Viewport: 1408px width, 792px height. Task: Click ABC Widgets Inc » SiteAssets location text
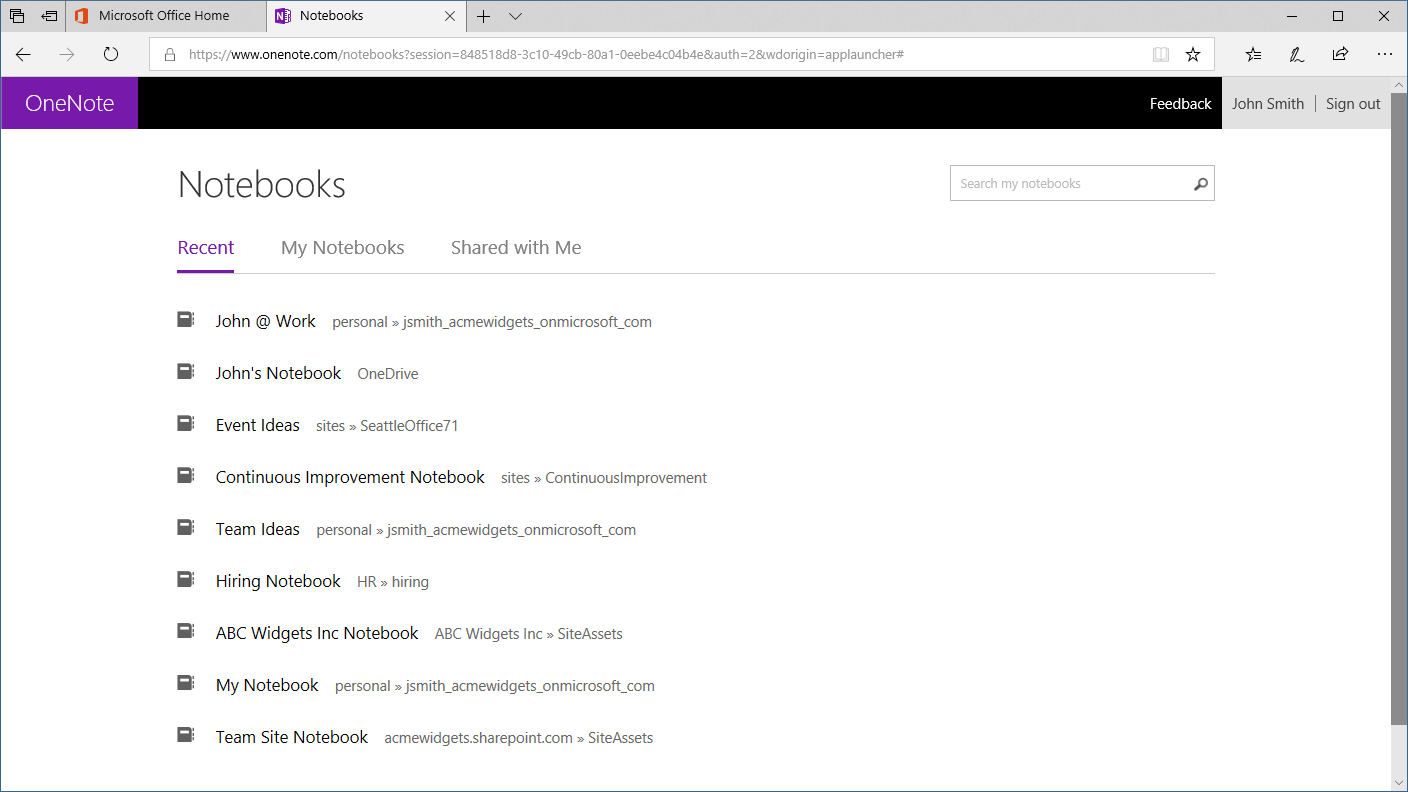pos(529,634)
